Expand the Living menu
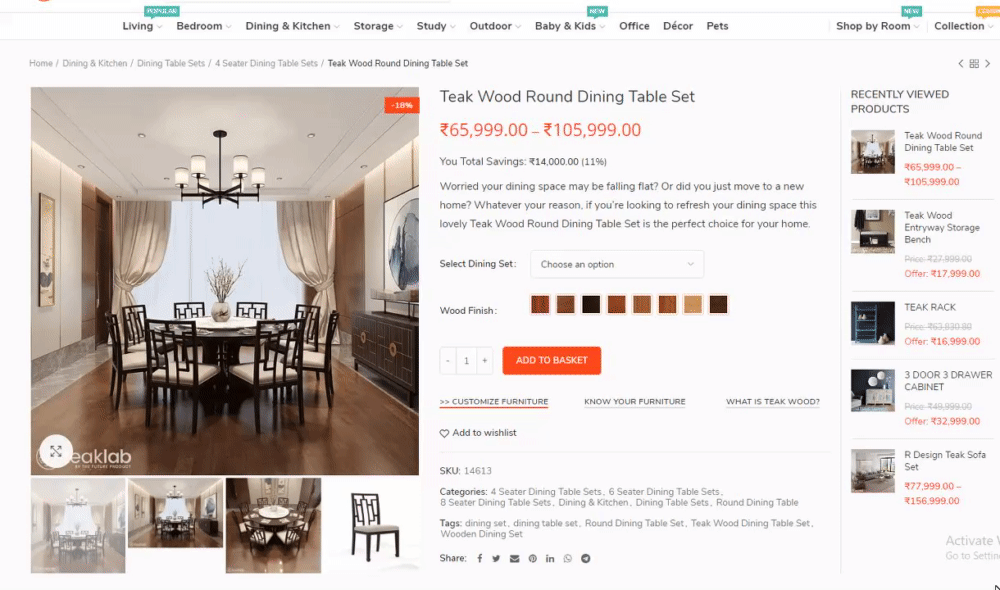 142,26
